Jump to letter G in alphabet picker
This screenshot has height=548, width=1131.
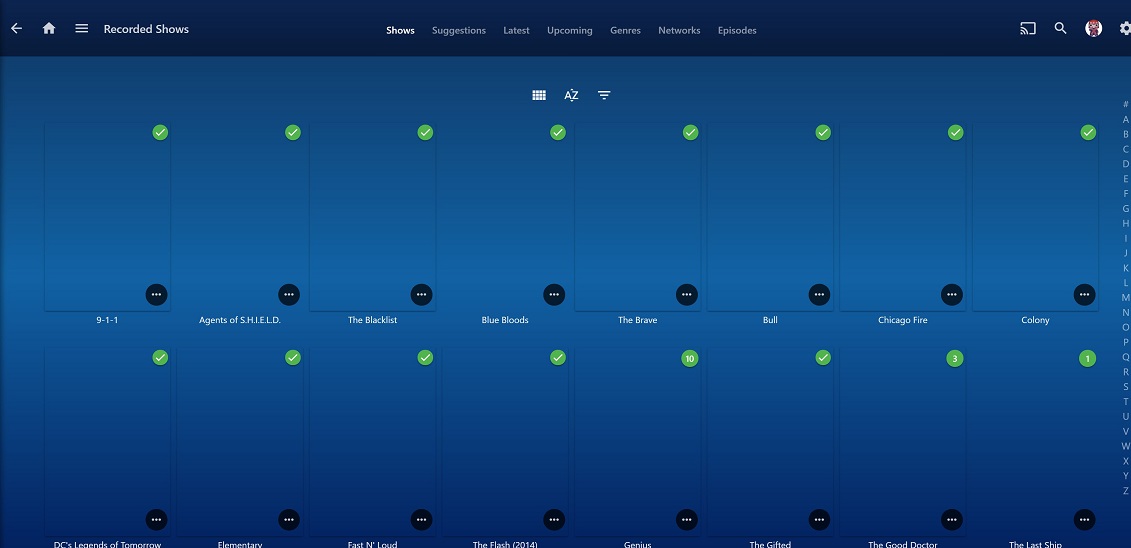click(1125, 208)
